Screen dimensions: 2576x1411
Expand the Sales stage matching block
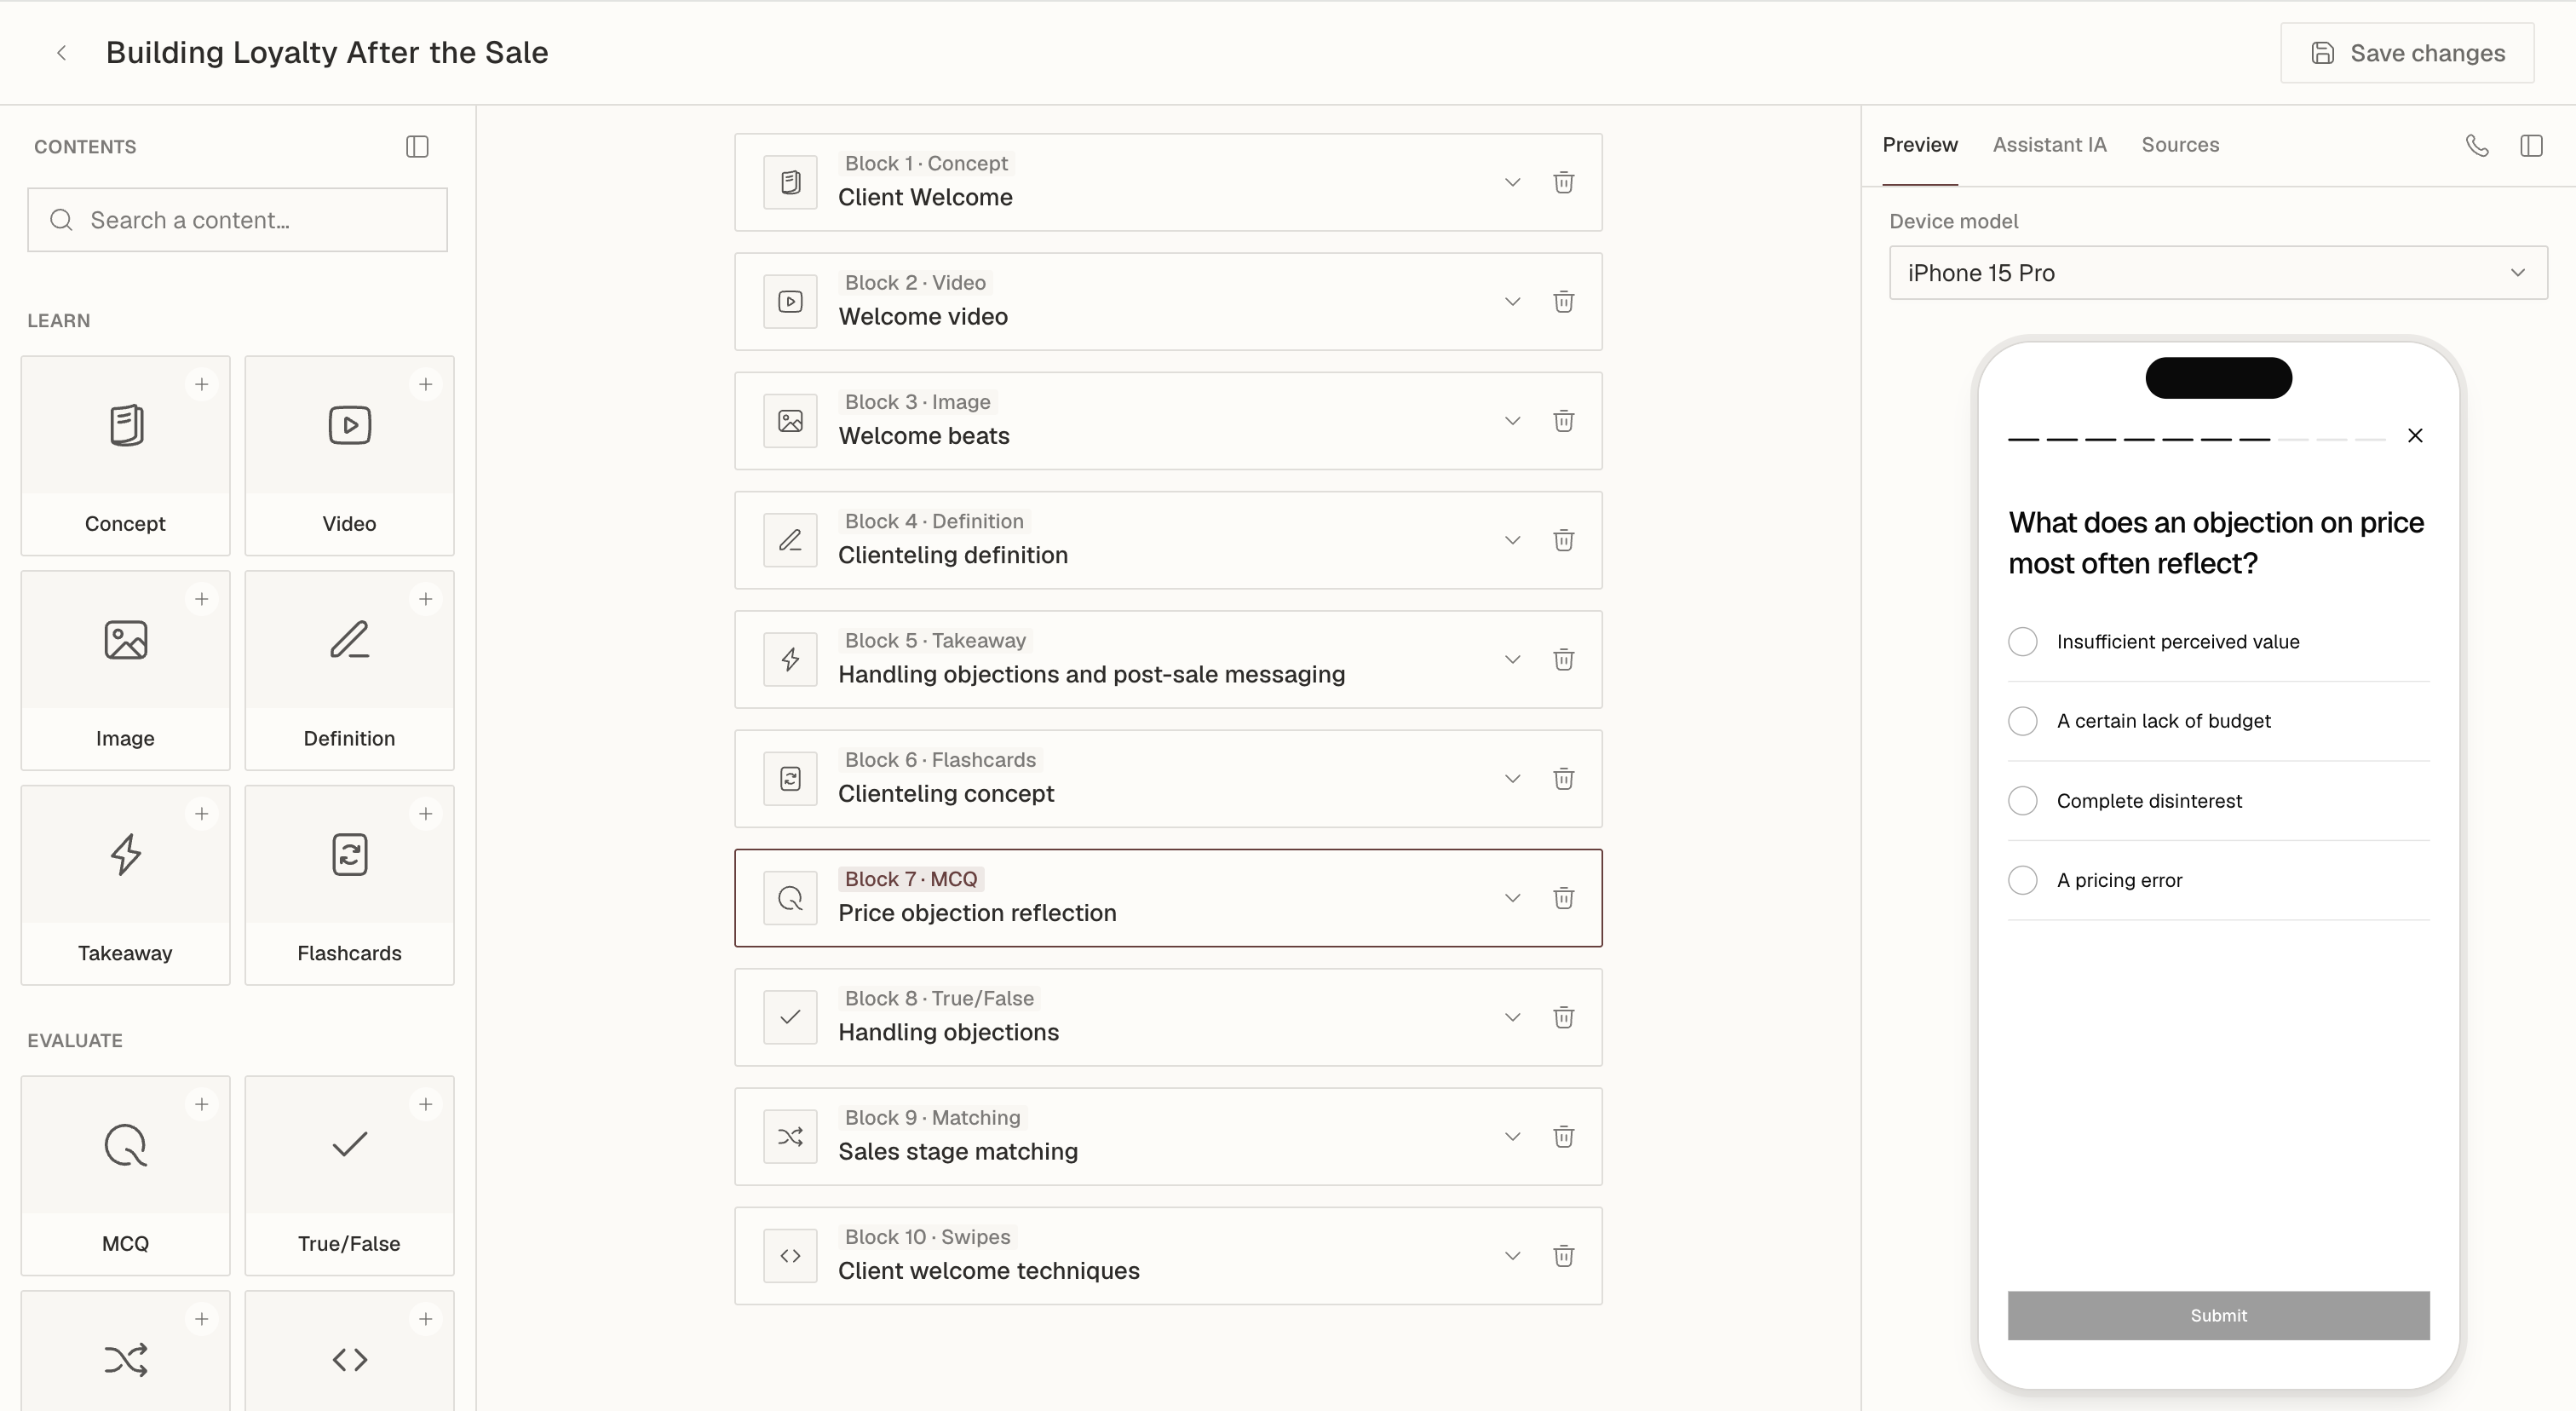[x=1512, y=1137]
